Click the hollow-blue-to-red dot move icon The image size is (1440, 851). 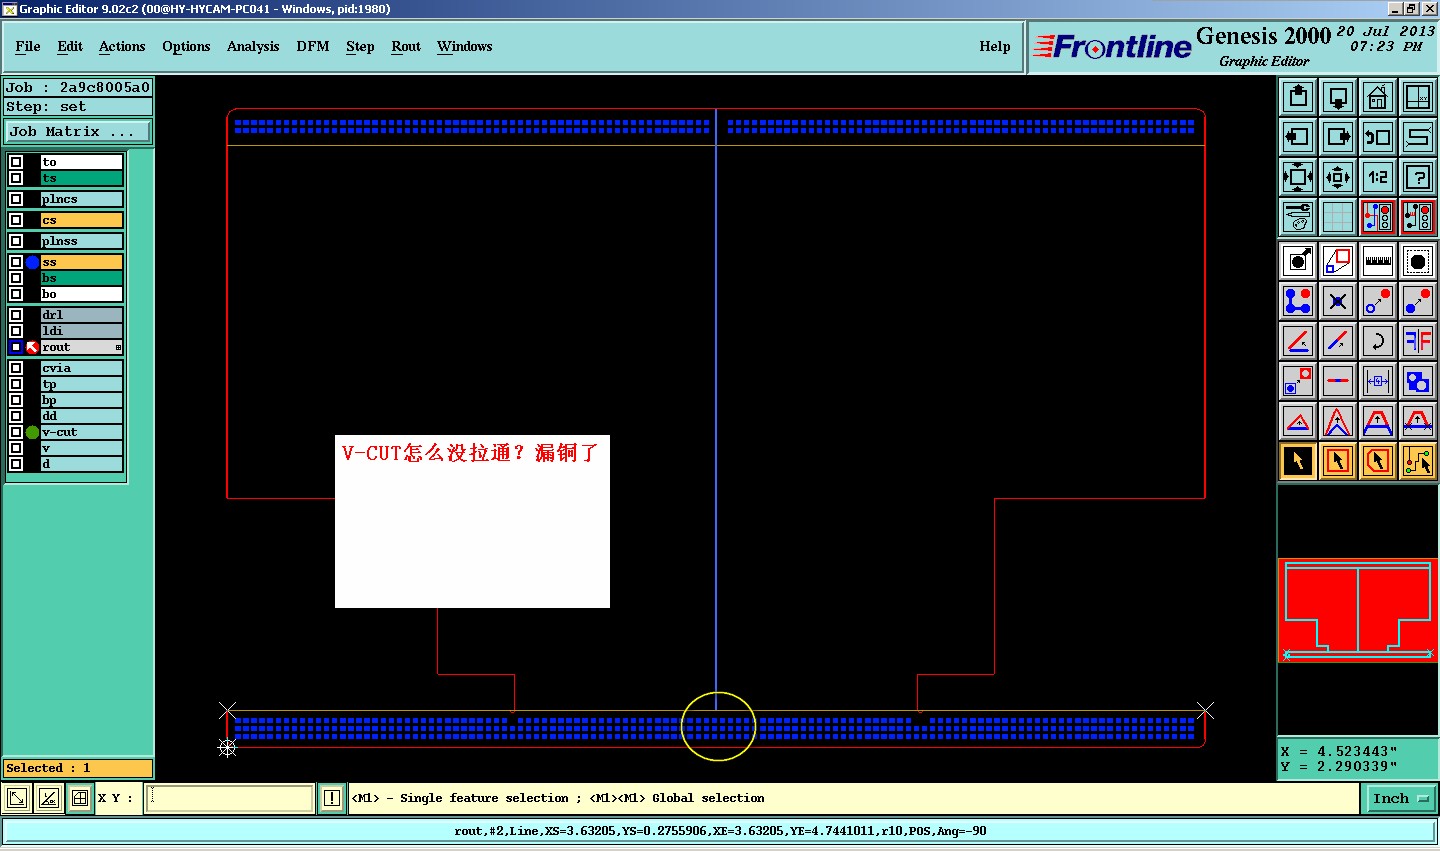(x=1377, y=301)
